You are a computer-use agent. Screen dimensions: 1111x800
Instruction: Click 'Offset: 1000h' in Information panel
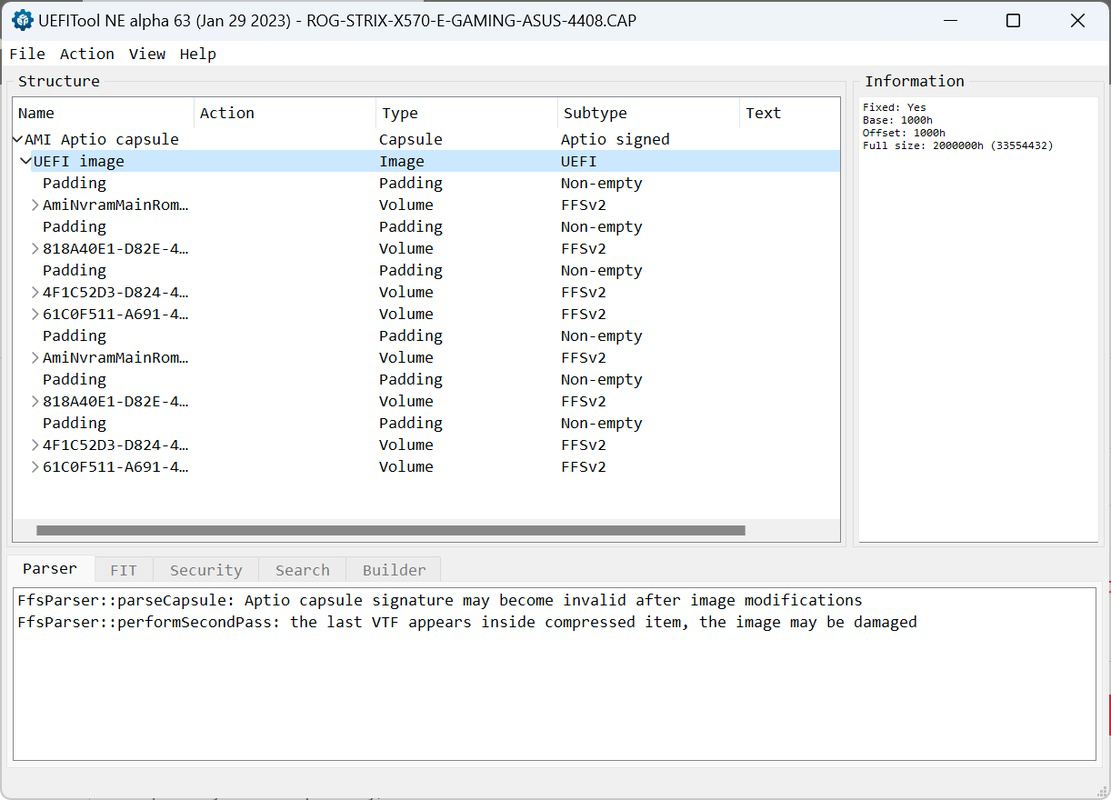(904, 133)
